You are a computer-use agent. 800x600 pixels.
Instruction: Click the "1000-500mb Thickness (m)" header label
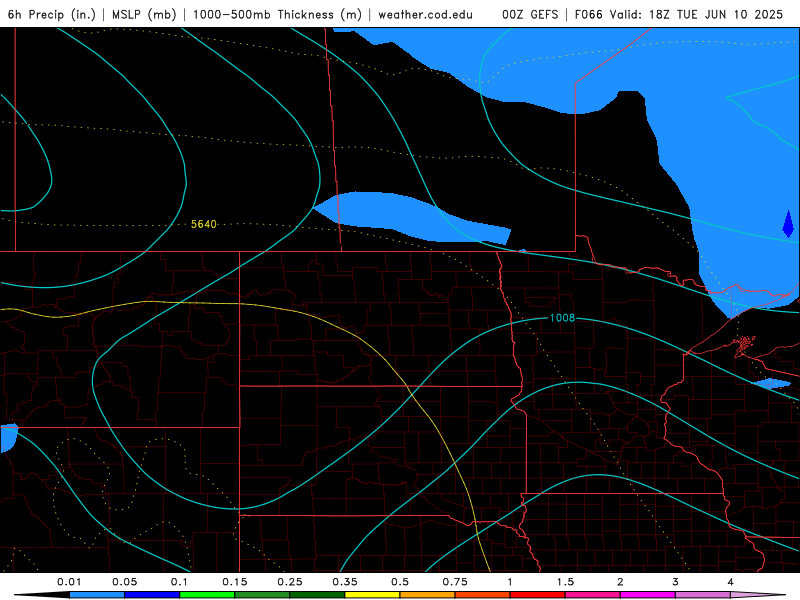277,14
